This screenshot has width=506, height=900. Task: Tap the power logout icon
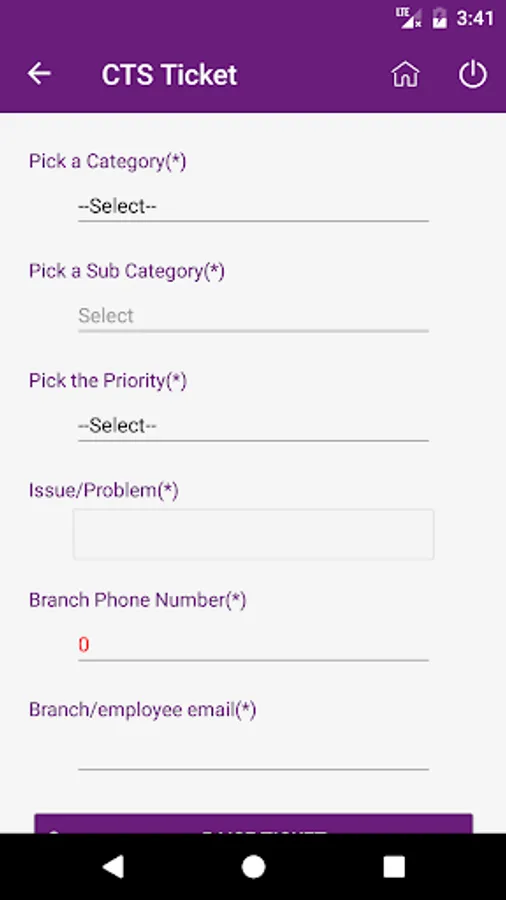tap(473, 75)
